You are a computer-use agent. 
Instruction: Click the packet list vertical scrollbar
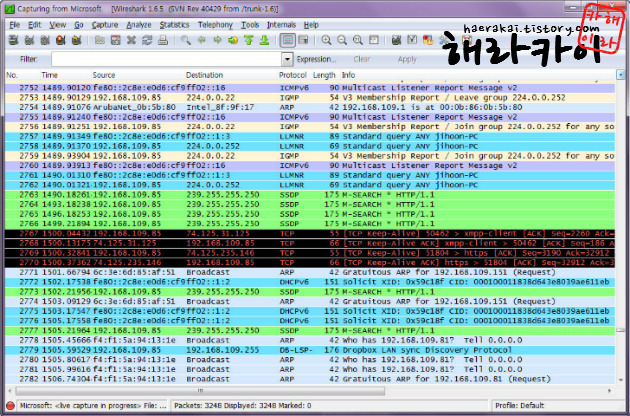[x=621, y=227]
